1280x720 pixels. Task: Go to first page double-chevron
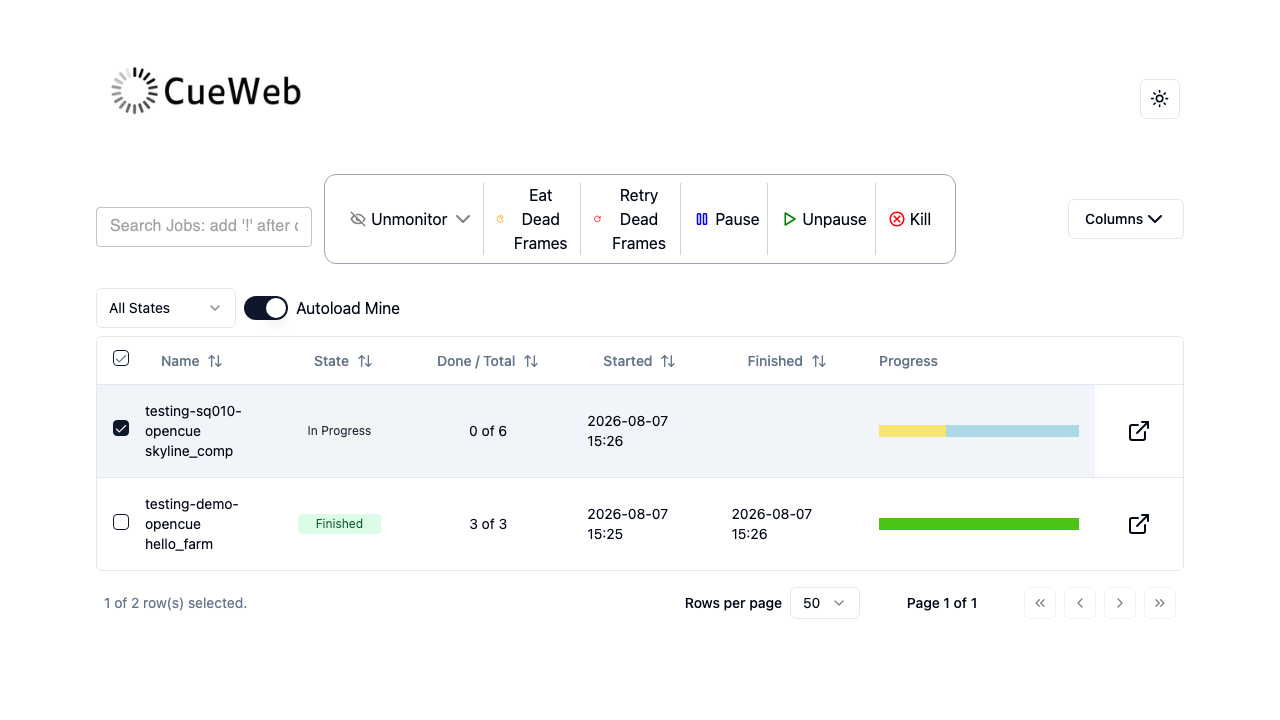[x=1040, y=603]
